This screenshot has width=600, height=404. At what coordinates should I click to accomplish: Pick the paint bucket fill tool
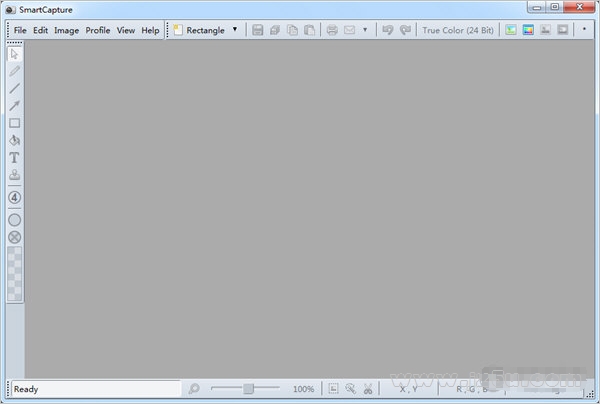pos(15,140)
